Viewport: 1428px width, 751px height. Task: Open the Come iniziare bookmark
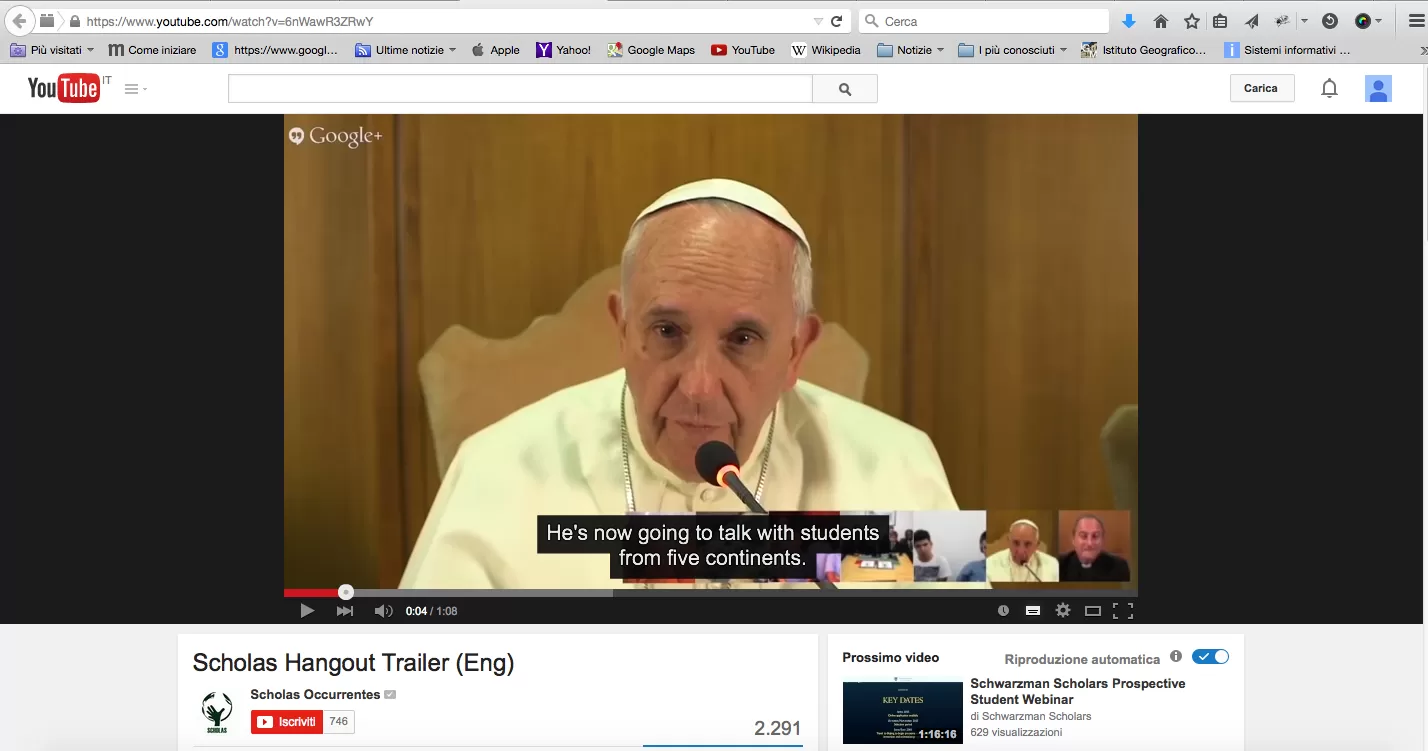(x=152, y=50)
